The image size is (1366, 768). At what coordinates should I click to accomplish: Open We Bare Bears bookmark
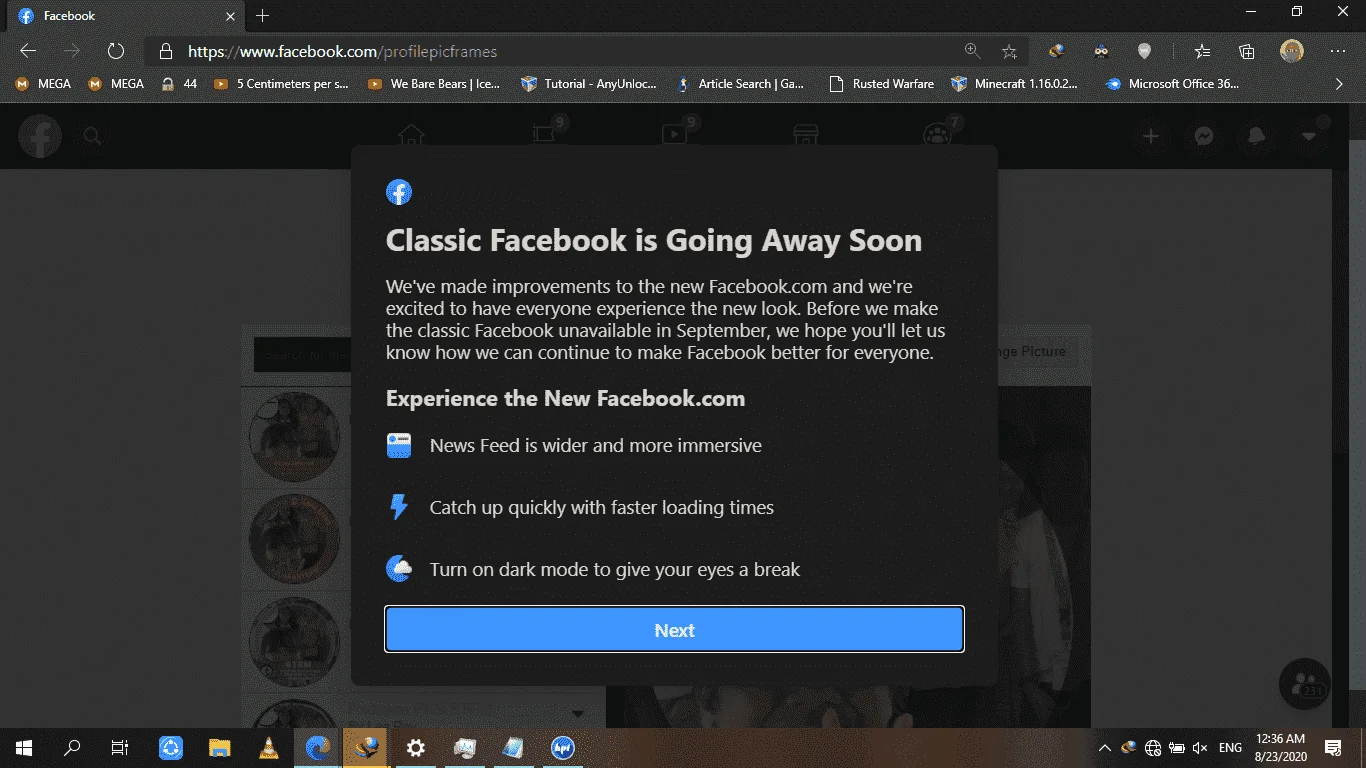tap(434, 84)
